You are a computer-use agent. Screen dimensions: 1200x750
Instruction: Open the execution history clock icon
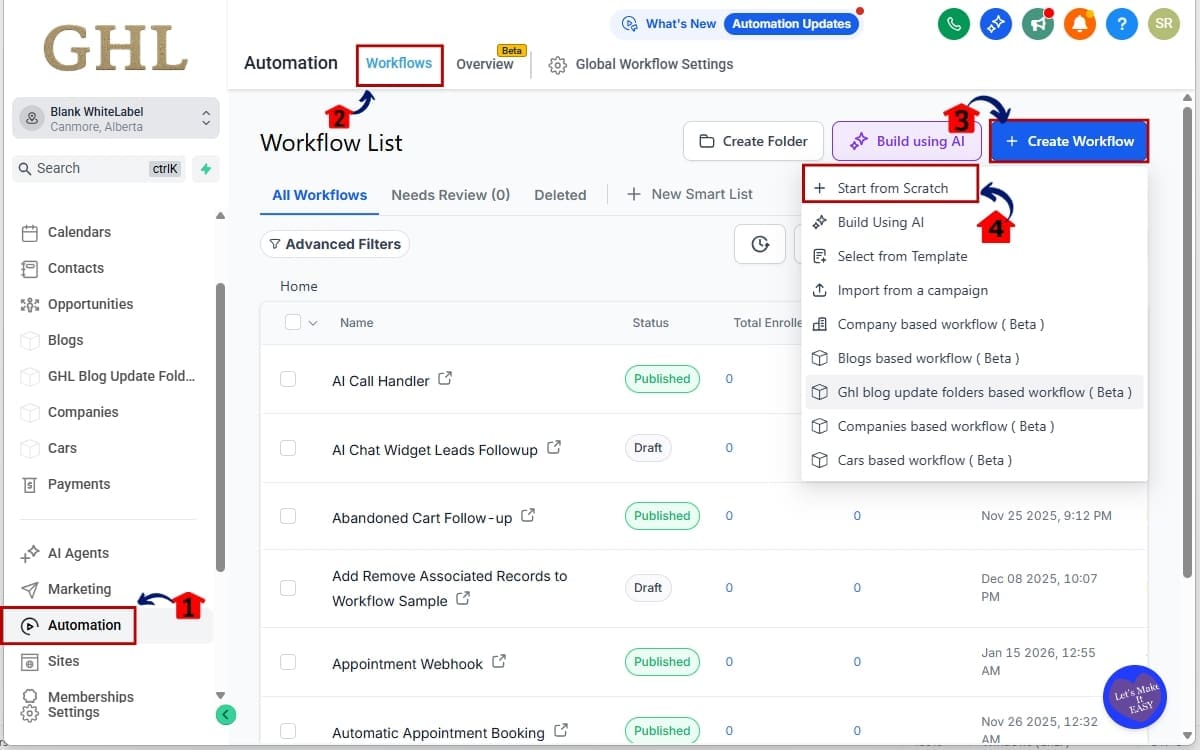[760, 243]
